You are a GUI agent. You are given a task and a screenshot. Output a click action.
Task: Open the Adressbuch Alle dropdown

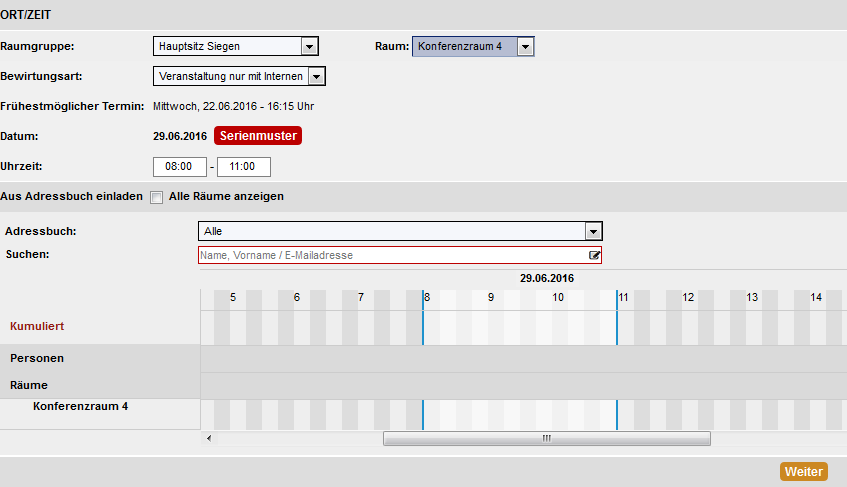[400, 231]
